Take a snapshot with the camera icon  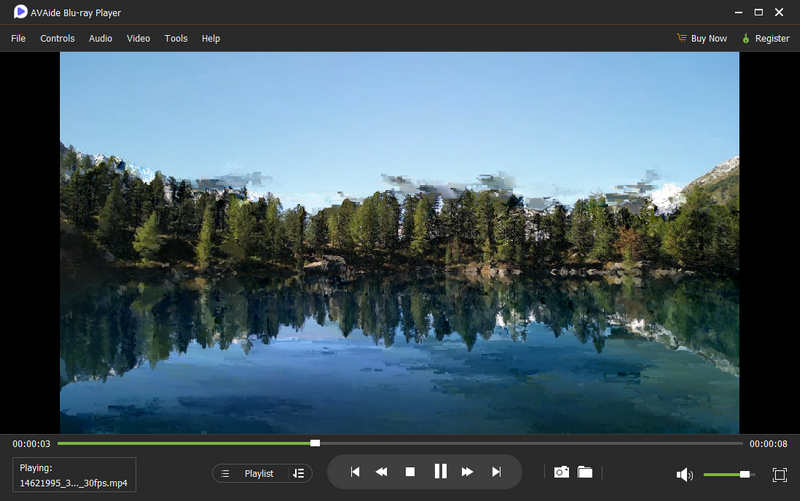pos(562,472)
